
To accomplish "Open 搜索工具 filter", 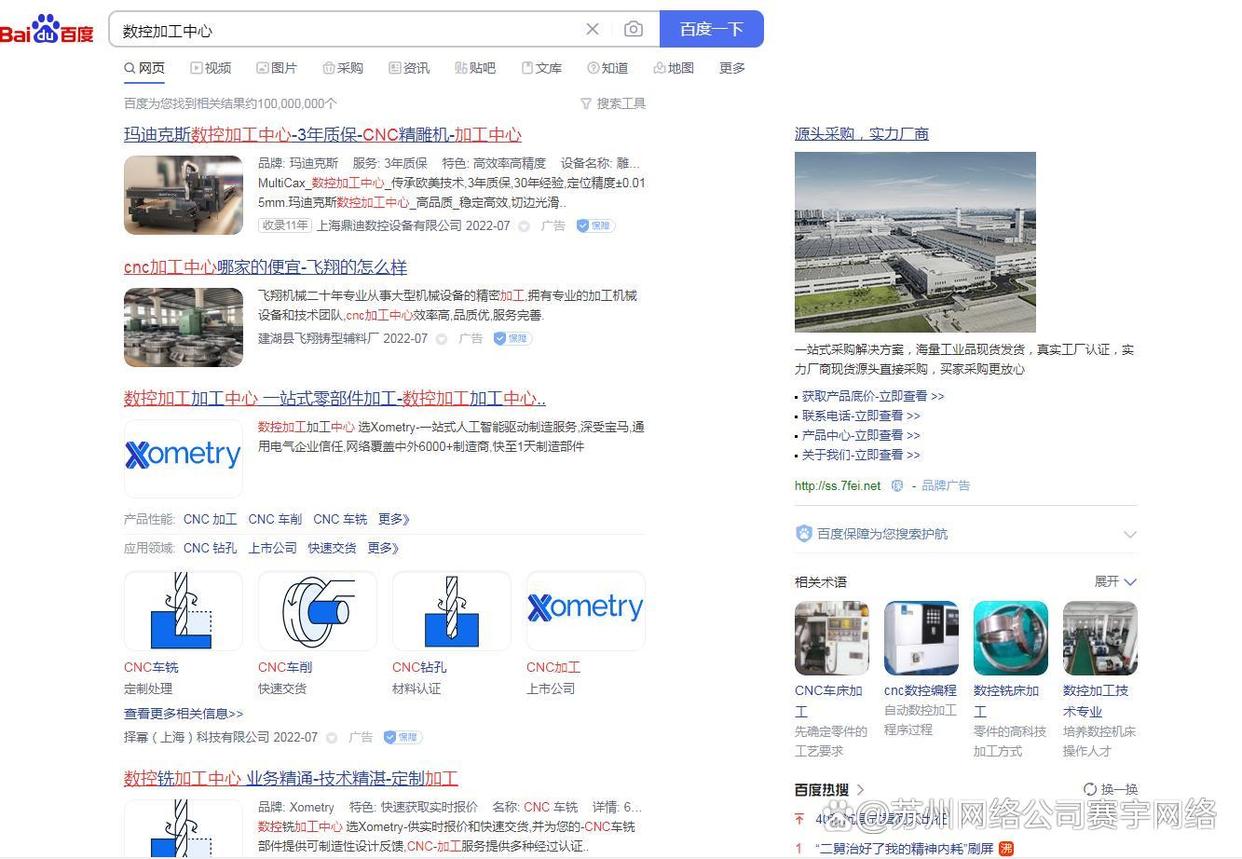I will point(613,103).
